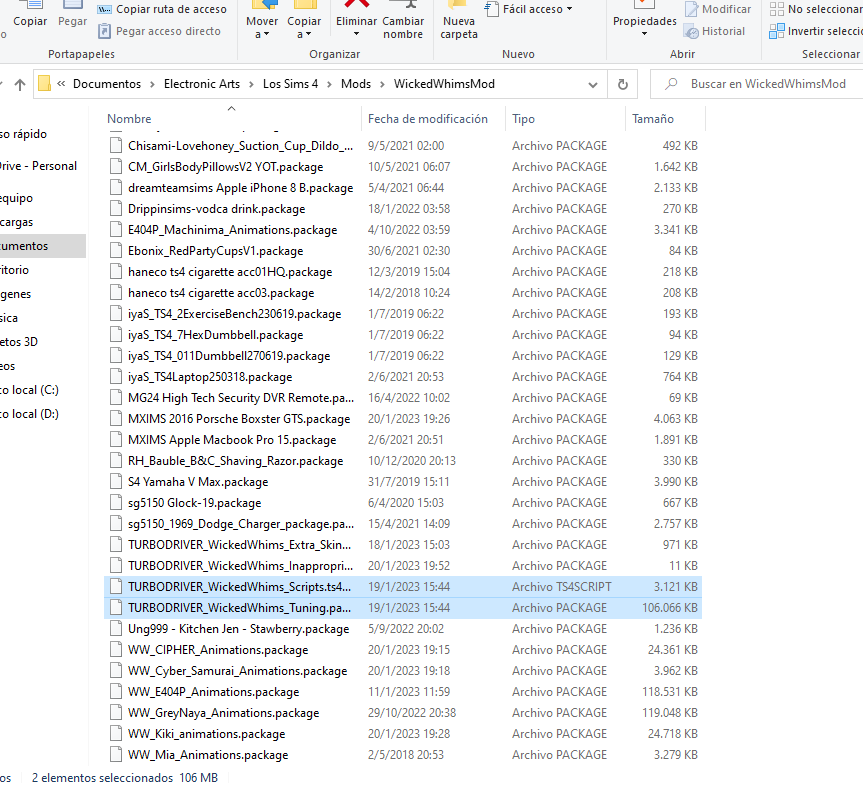Click Electronic Arts in the breadcrumb
Viewport: 863px width, 786px height.
tap(201, 84)
